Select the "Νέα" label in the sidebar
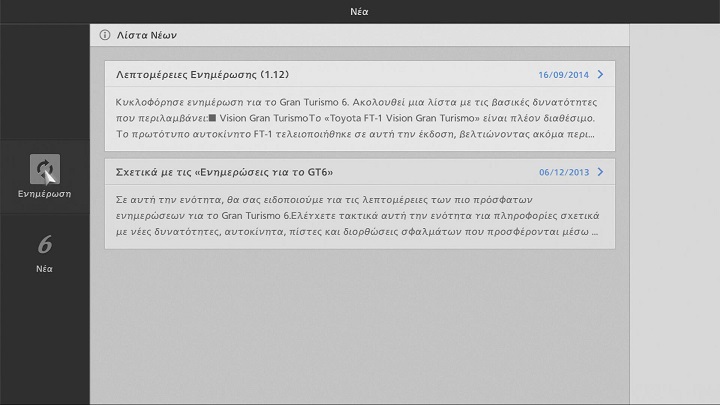This screenshot has width=720, height=405. click(45, 268)
